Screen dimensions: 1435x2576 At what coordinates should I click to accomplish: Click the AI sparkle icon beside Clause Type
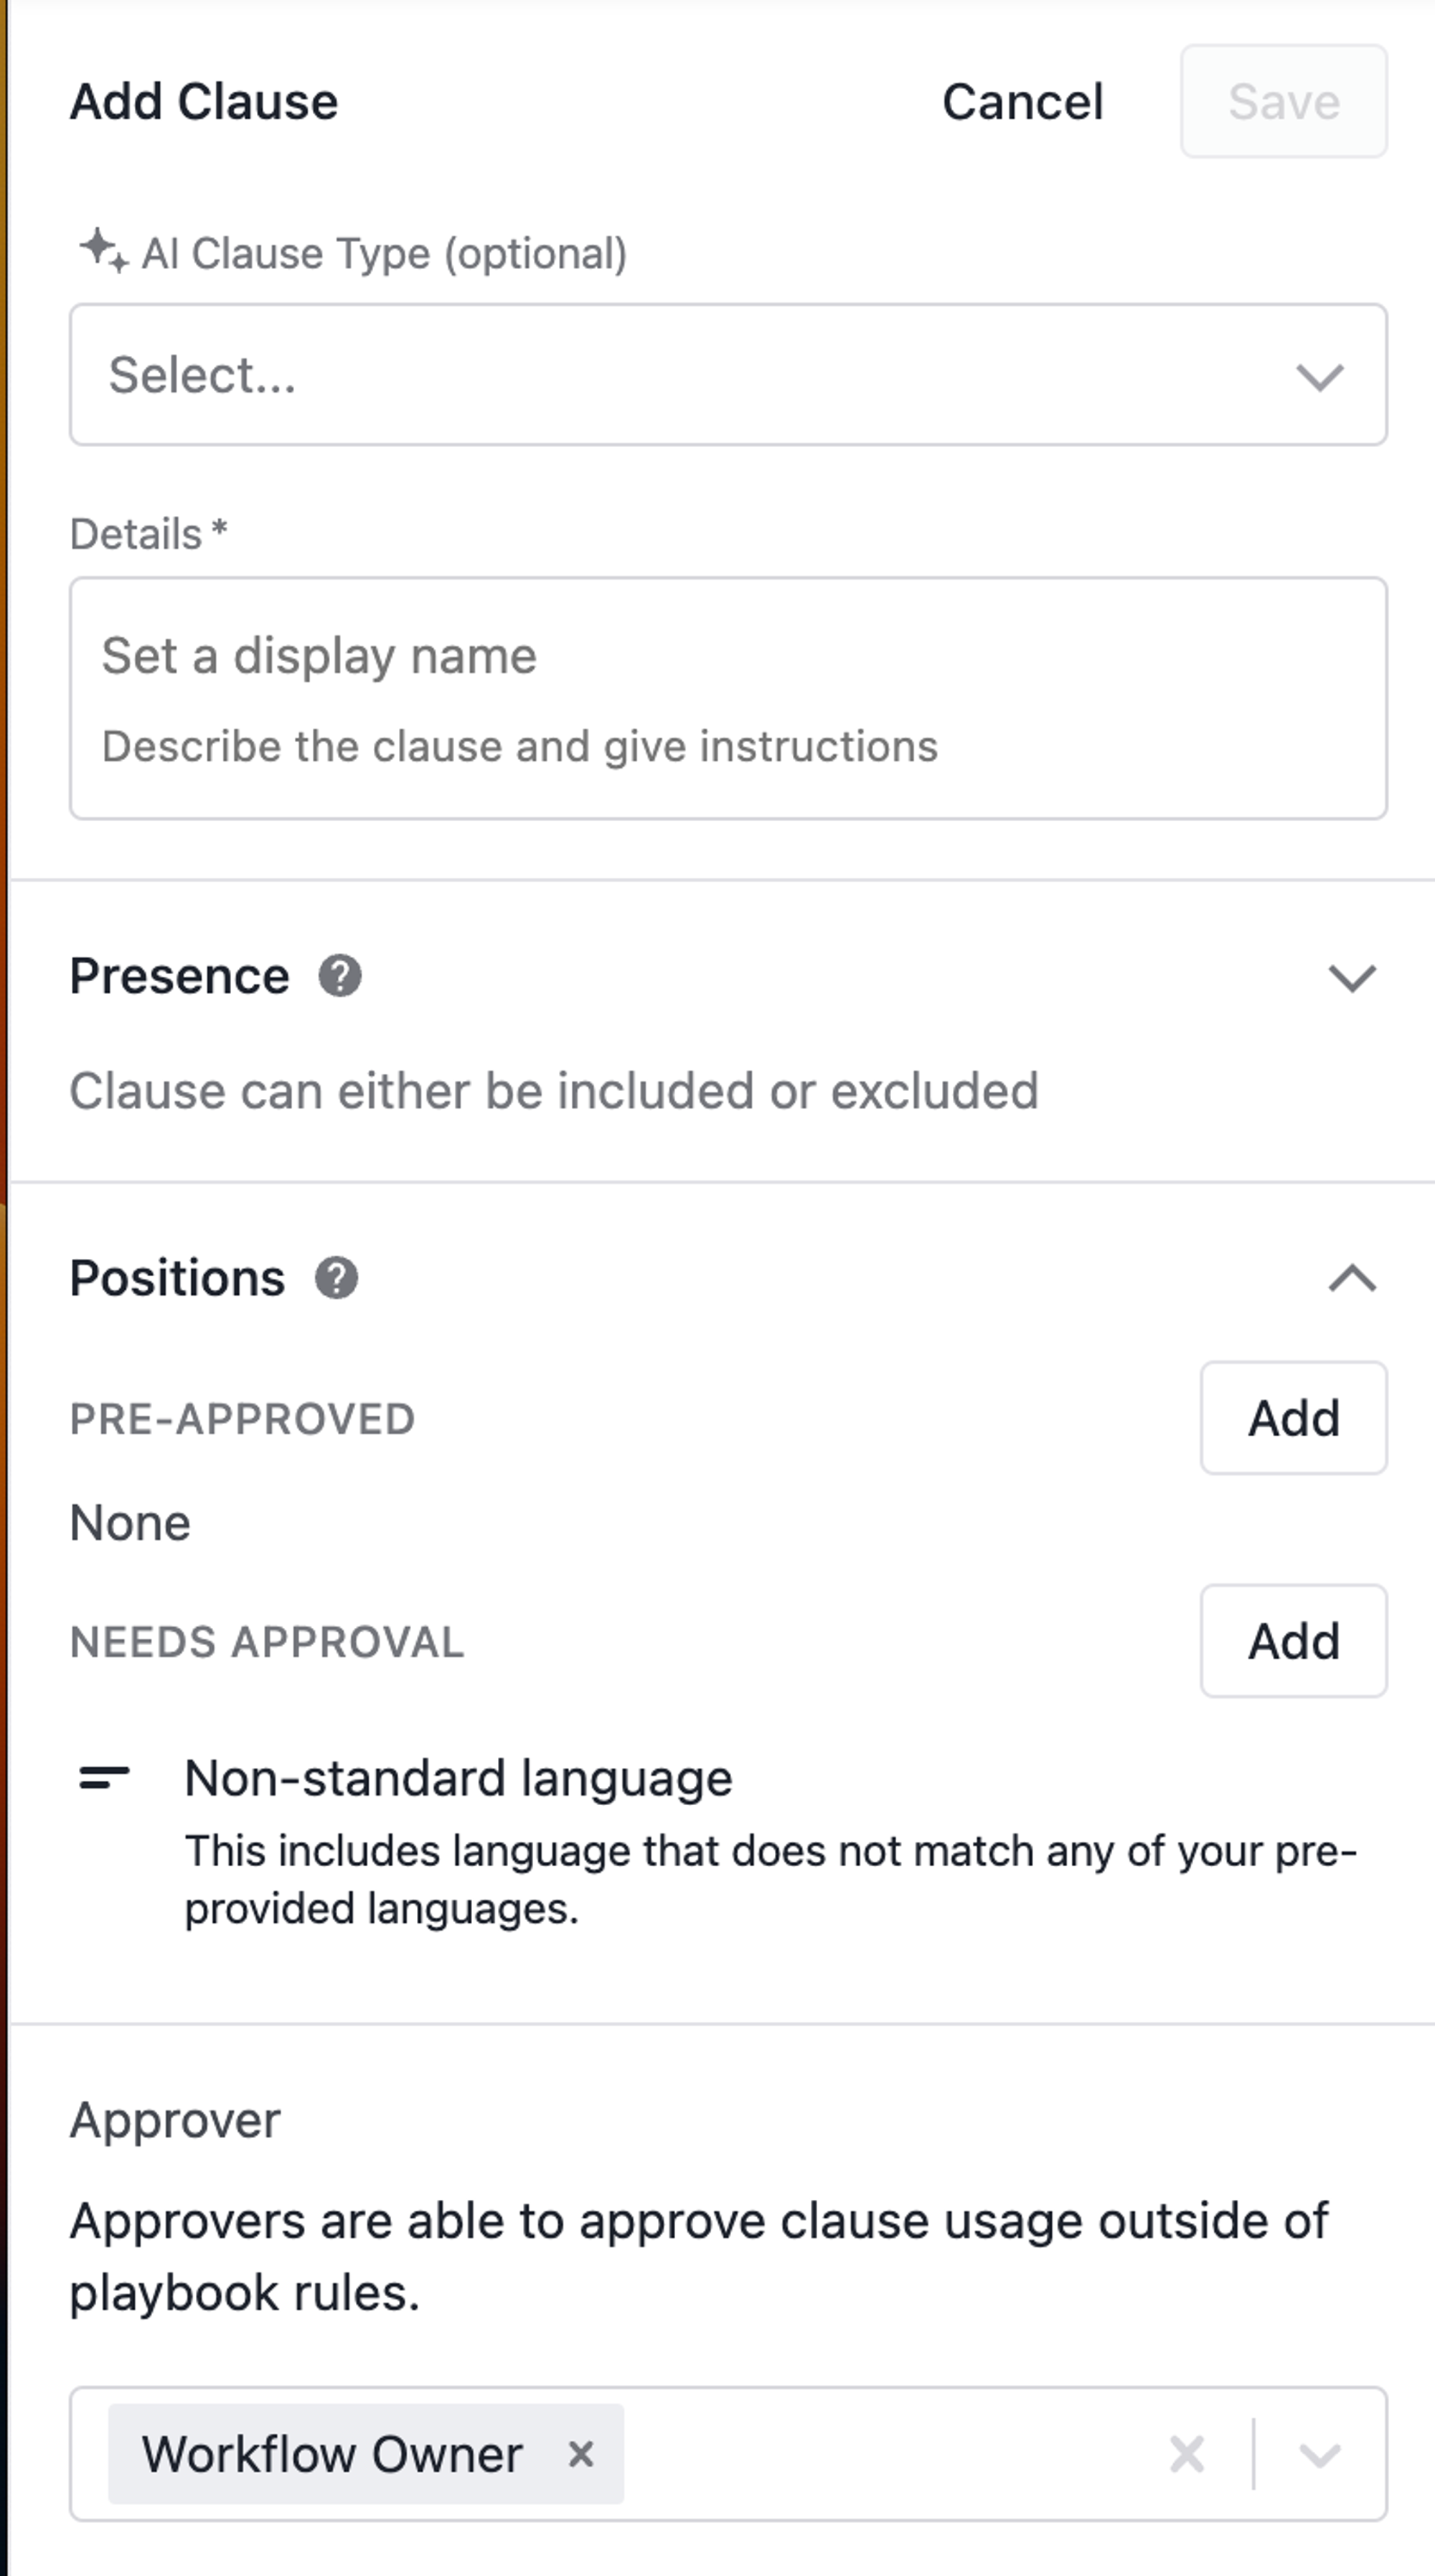(x=104, y=251)
